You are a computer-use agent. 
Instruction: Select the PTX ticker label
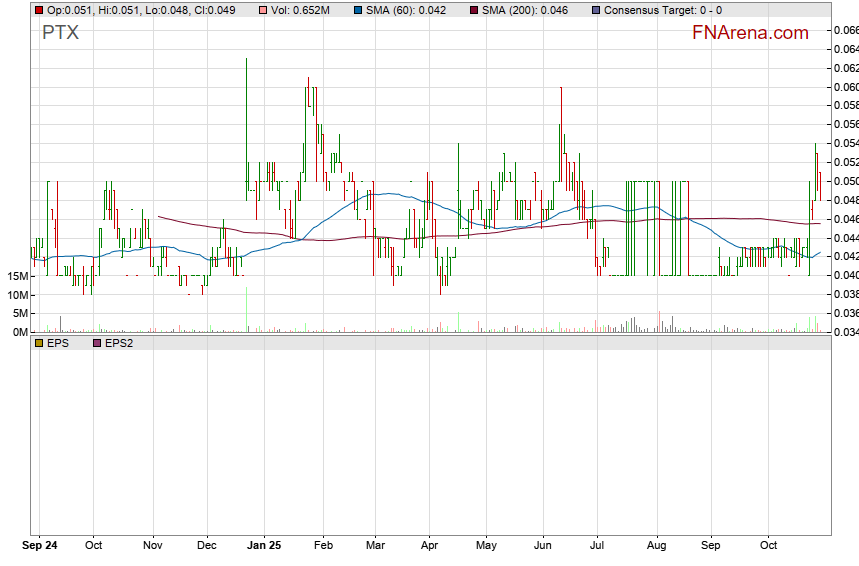[x=60, y=32]
